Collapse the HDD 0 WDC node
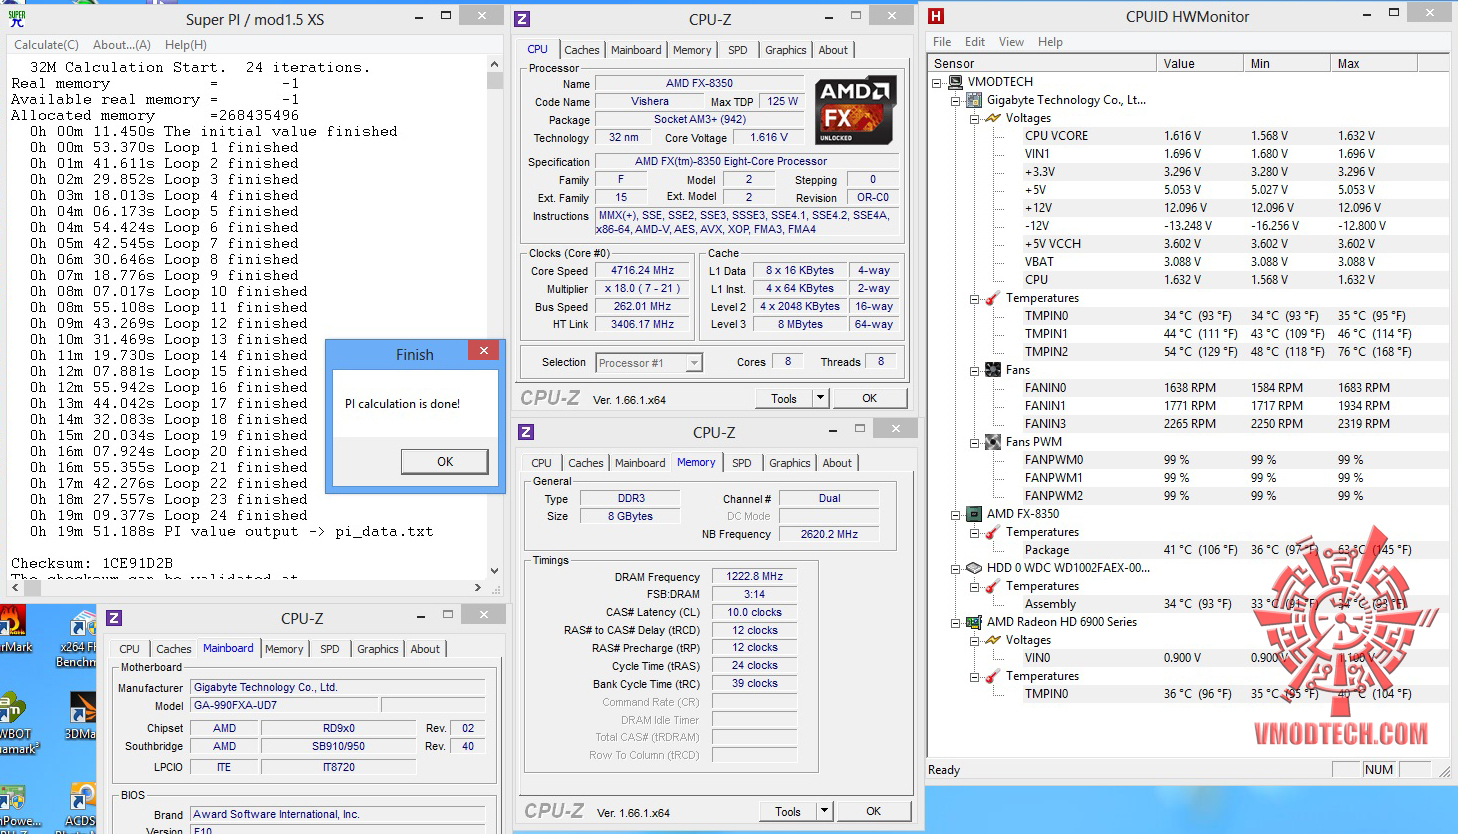The image size is (1458, 834). coord(956,568)
